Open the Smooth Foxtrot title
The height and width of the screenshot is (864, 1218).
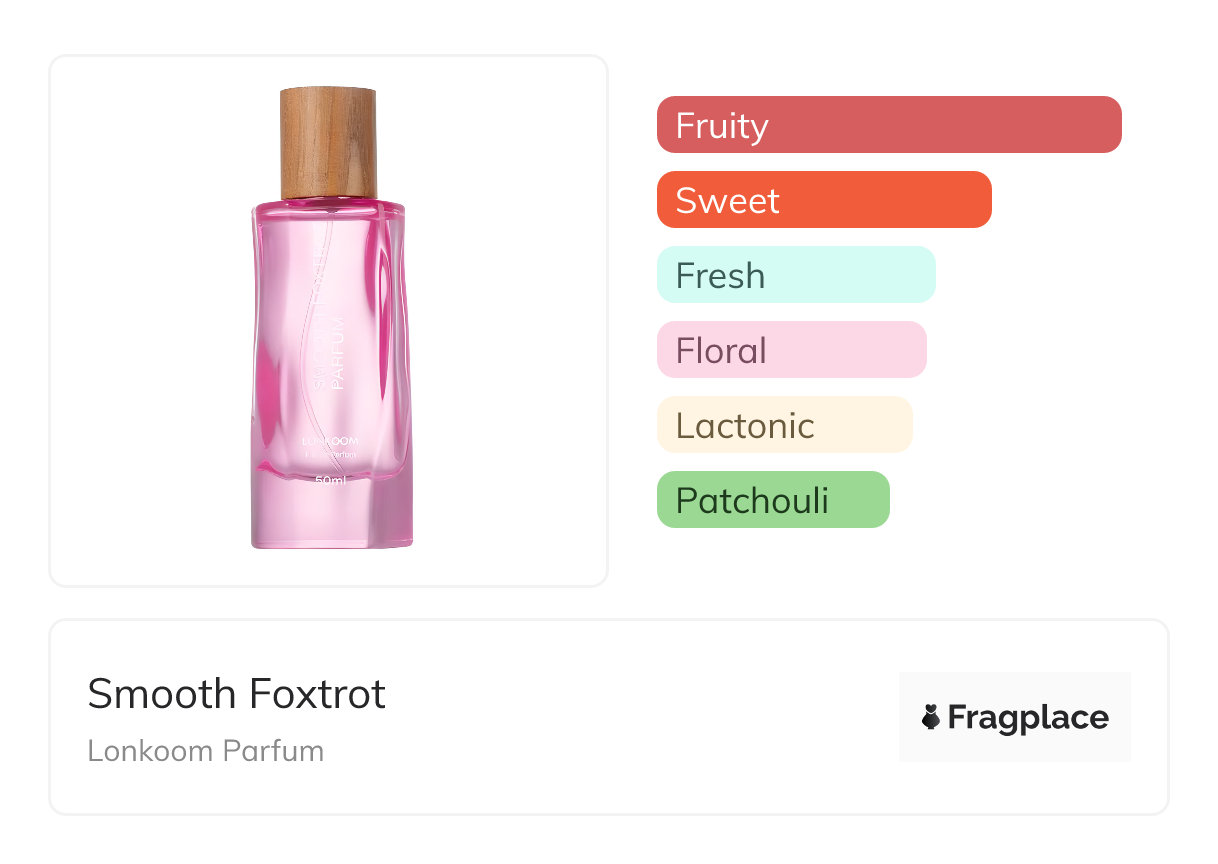pos(236,694)
